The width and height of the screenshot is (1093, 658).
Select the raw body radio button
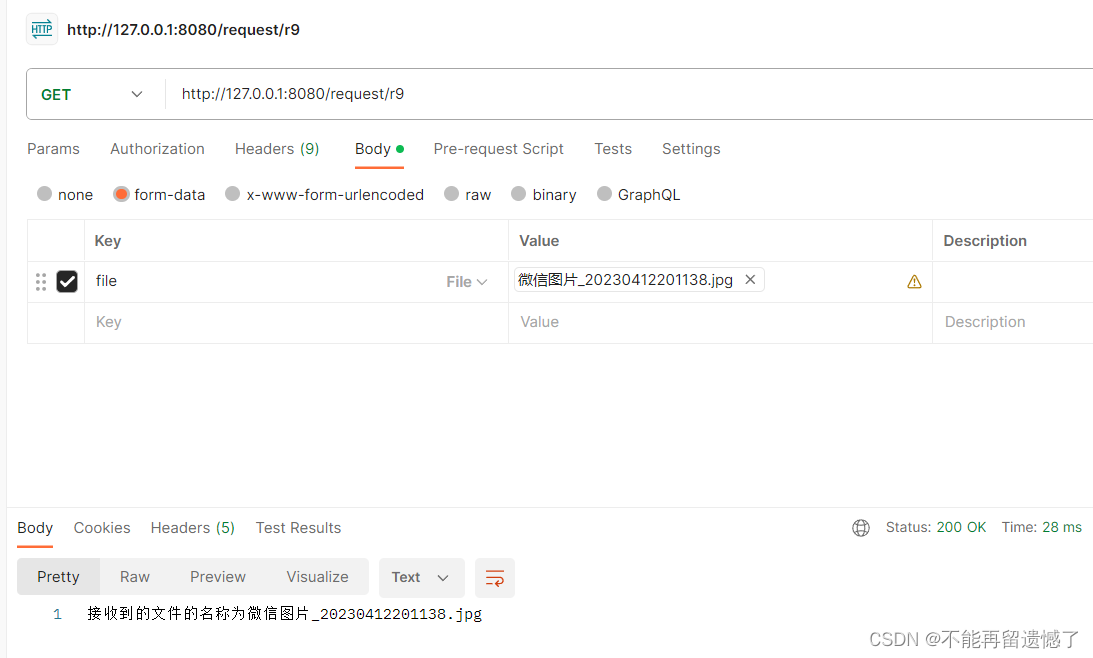(x=452, y=194)
